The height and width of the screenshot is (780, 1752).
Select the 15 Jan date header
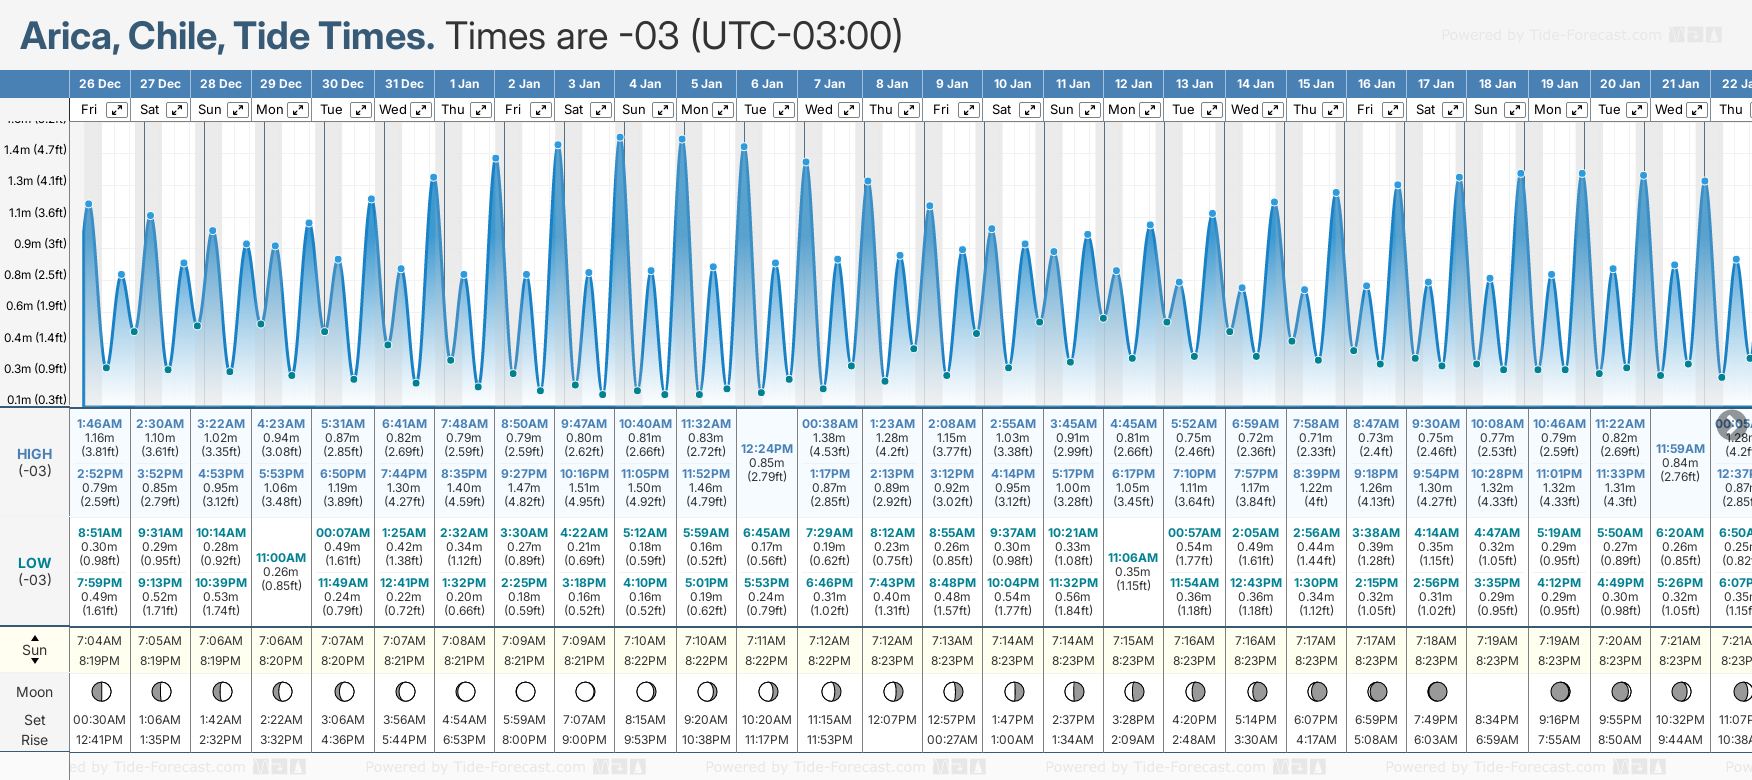(1316, 84)
